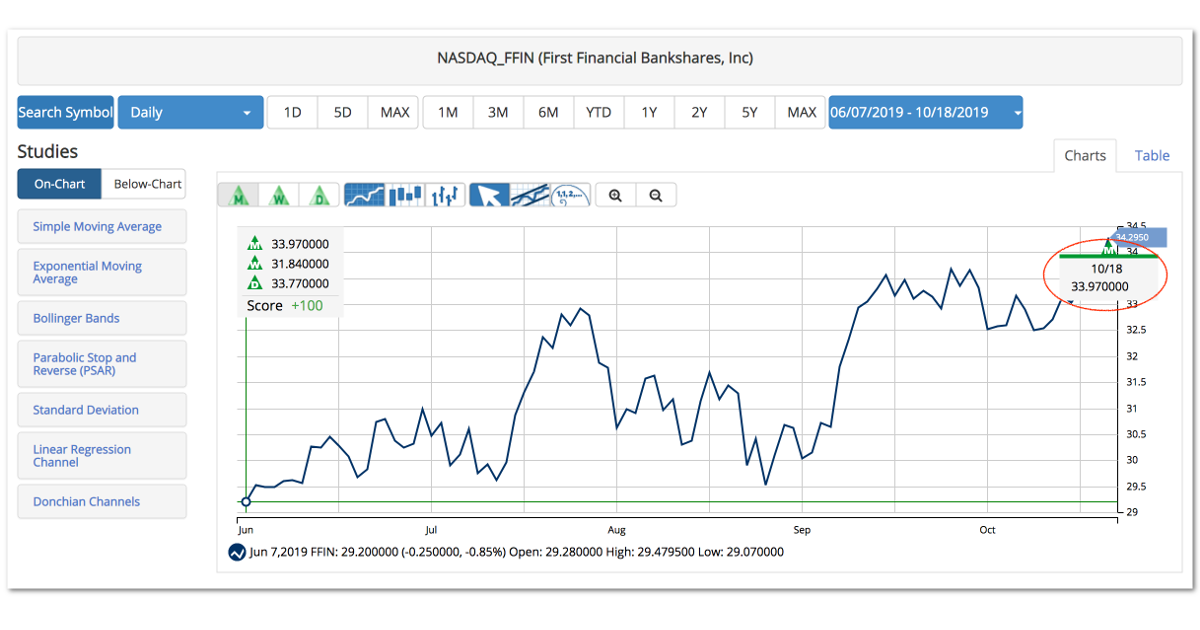Select the 1Y range button
The image size is (1200, 630).
[650, 112]
